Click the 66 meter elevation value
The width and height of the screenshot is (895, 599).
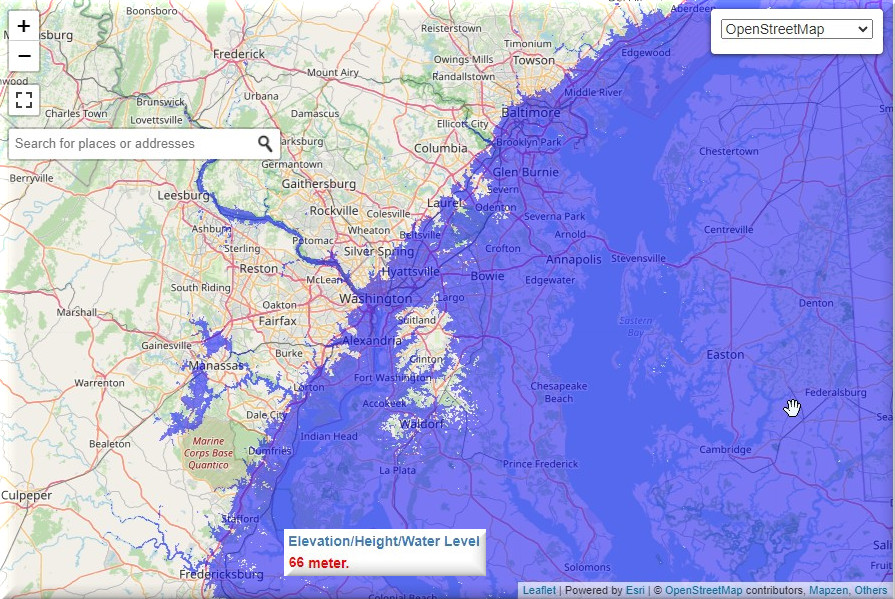click(319, 563)
